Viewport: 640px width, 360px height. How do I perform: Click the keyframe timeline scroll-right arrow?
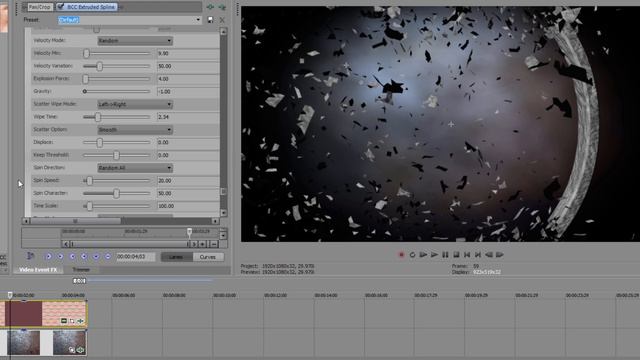(x=194, y=244)
